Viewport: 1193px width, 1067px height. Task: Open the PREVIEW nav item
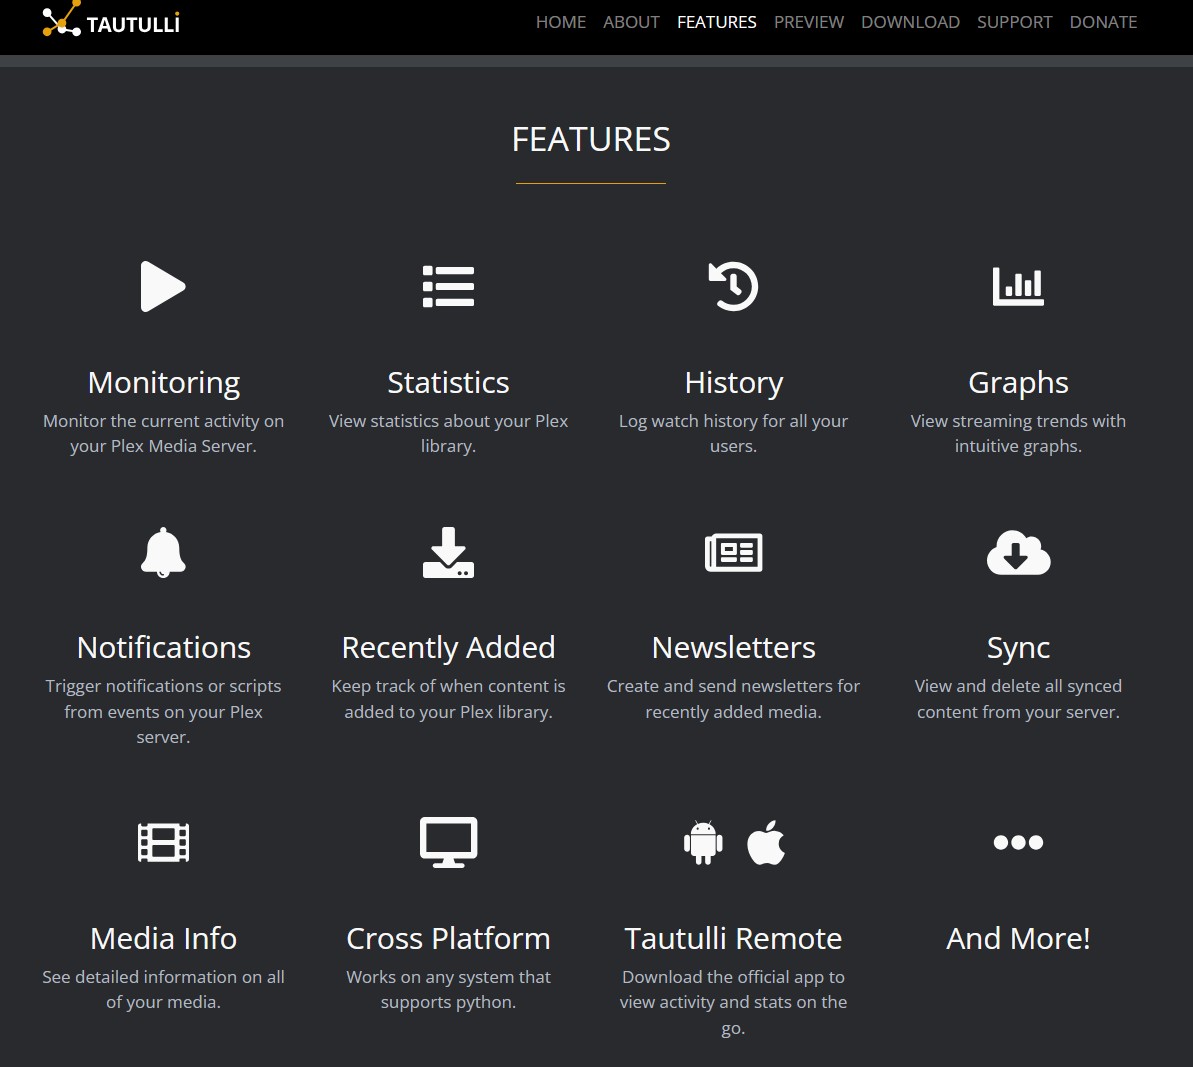[x=809, y=22]
